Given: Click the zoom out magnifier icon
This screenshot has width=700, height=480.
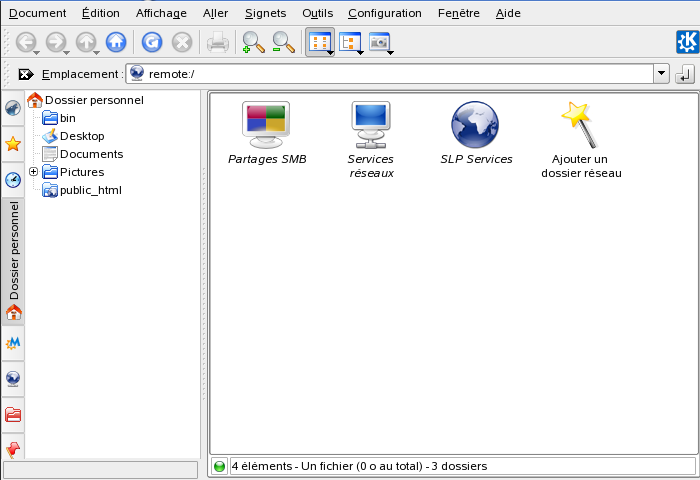Looking at the screenshot, I should click(284, 42).
